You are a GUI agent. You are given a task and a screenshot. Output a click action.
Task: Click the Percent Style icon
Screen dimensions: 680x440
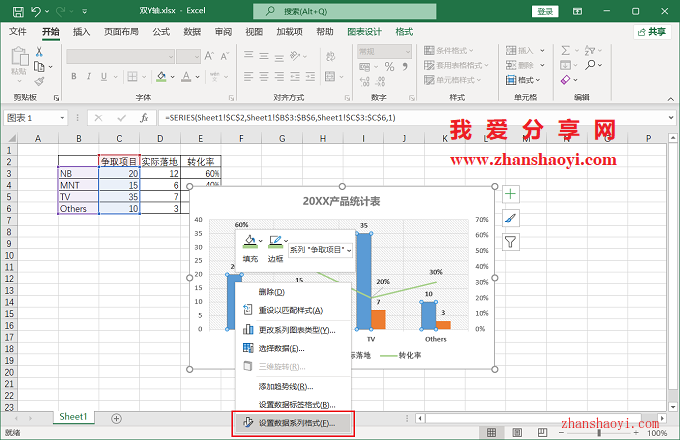[389, 67]
